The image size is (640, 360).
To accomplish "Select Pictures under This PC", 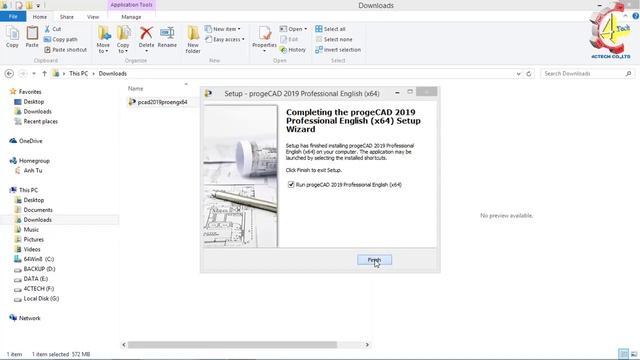I will click(x=33, y=239).
